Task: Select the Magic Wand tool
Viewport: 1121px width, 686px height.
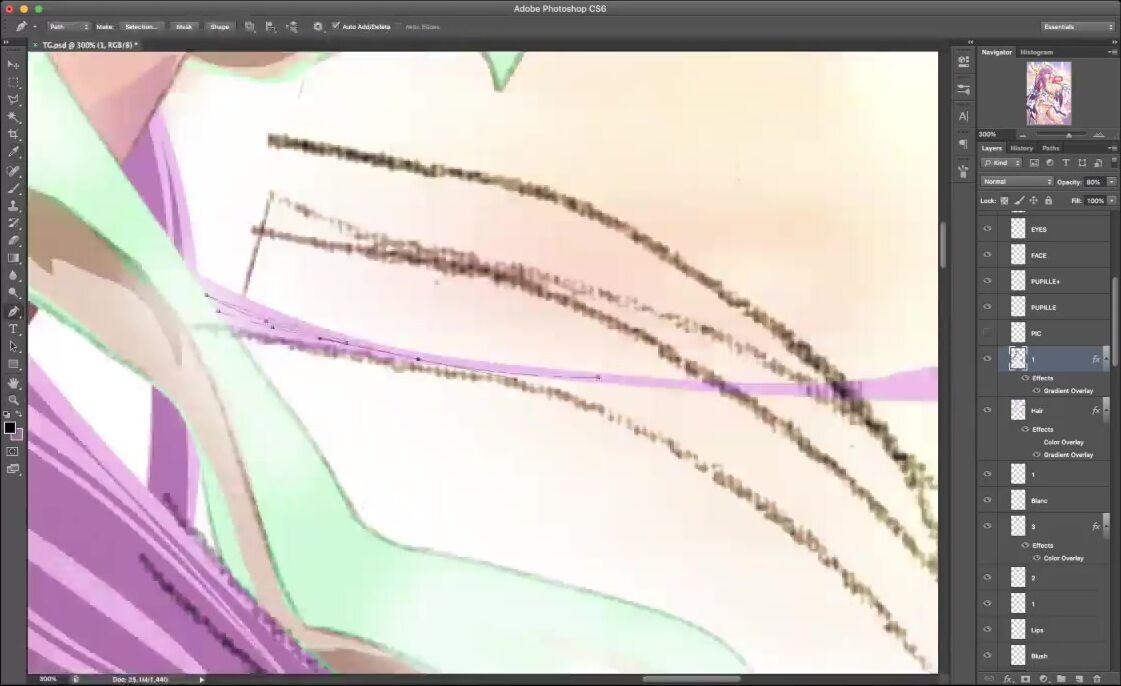Action: (13, 117)
